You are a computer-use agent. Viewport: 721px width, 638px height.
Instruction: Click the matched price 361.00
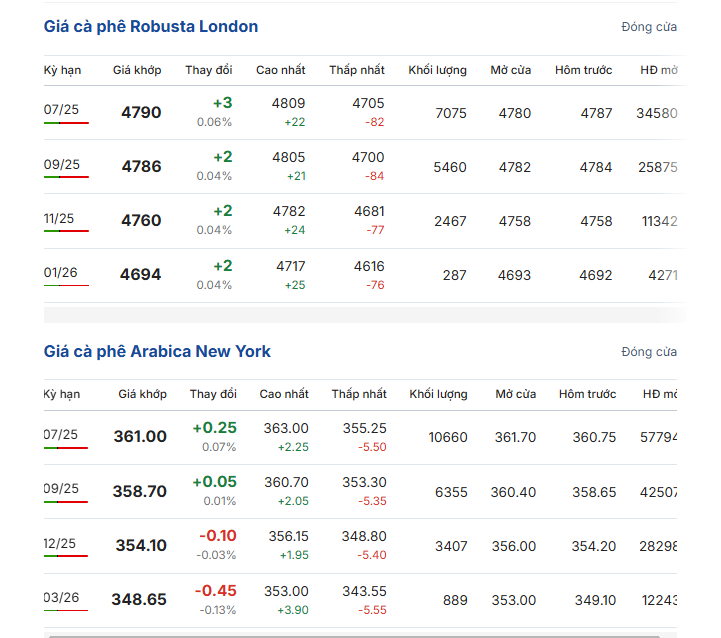tap(140, 436)
